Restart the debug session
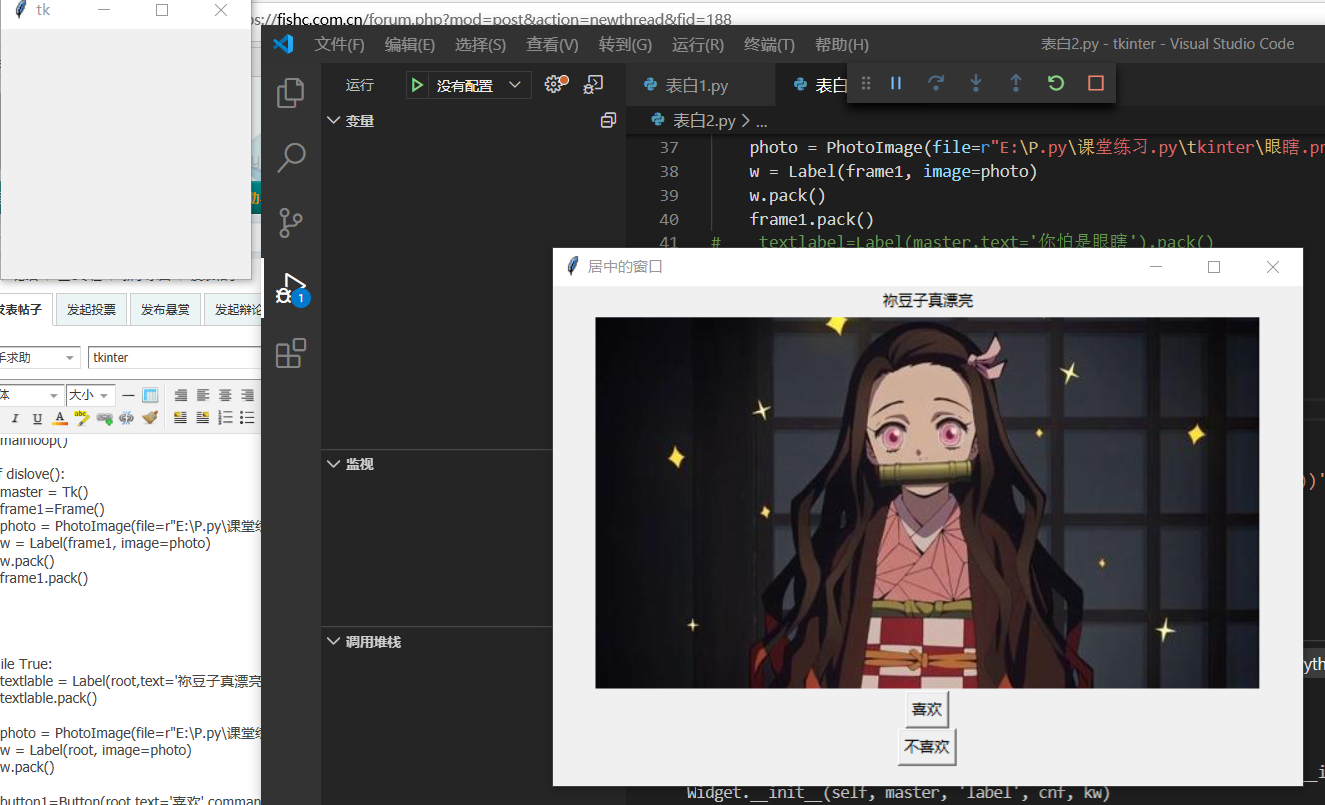 (1056, 84)
